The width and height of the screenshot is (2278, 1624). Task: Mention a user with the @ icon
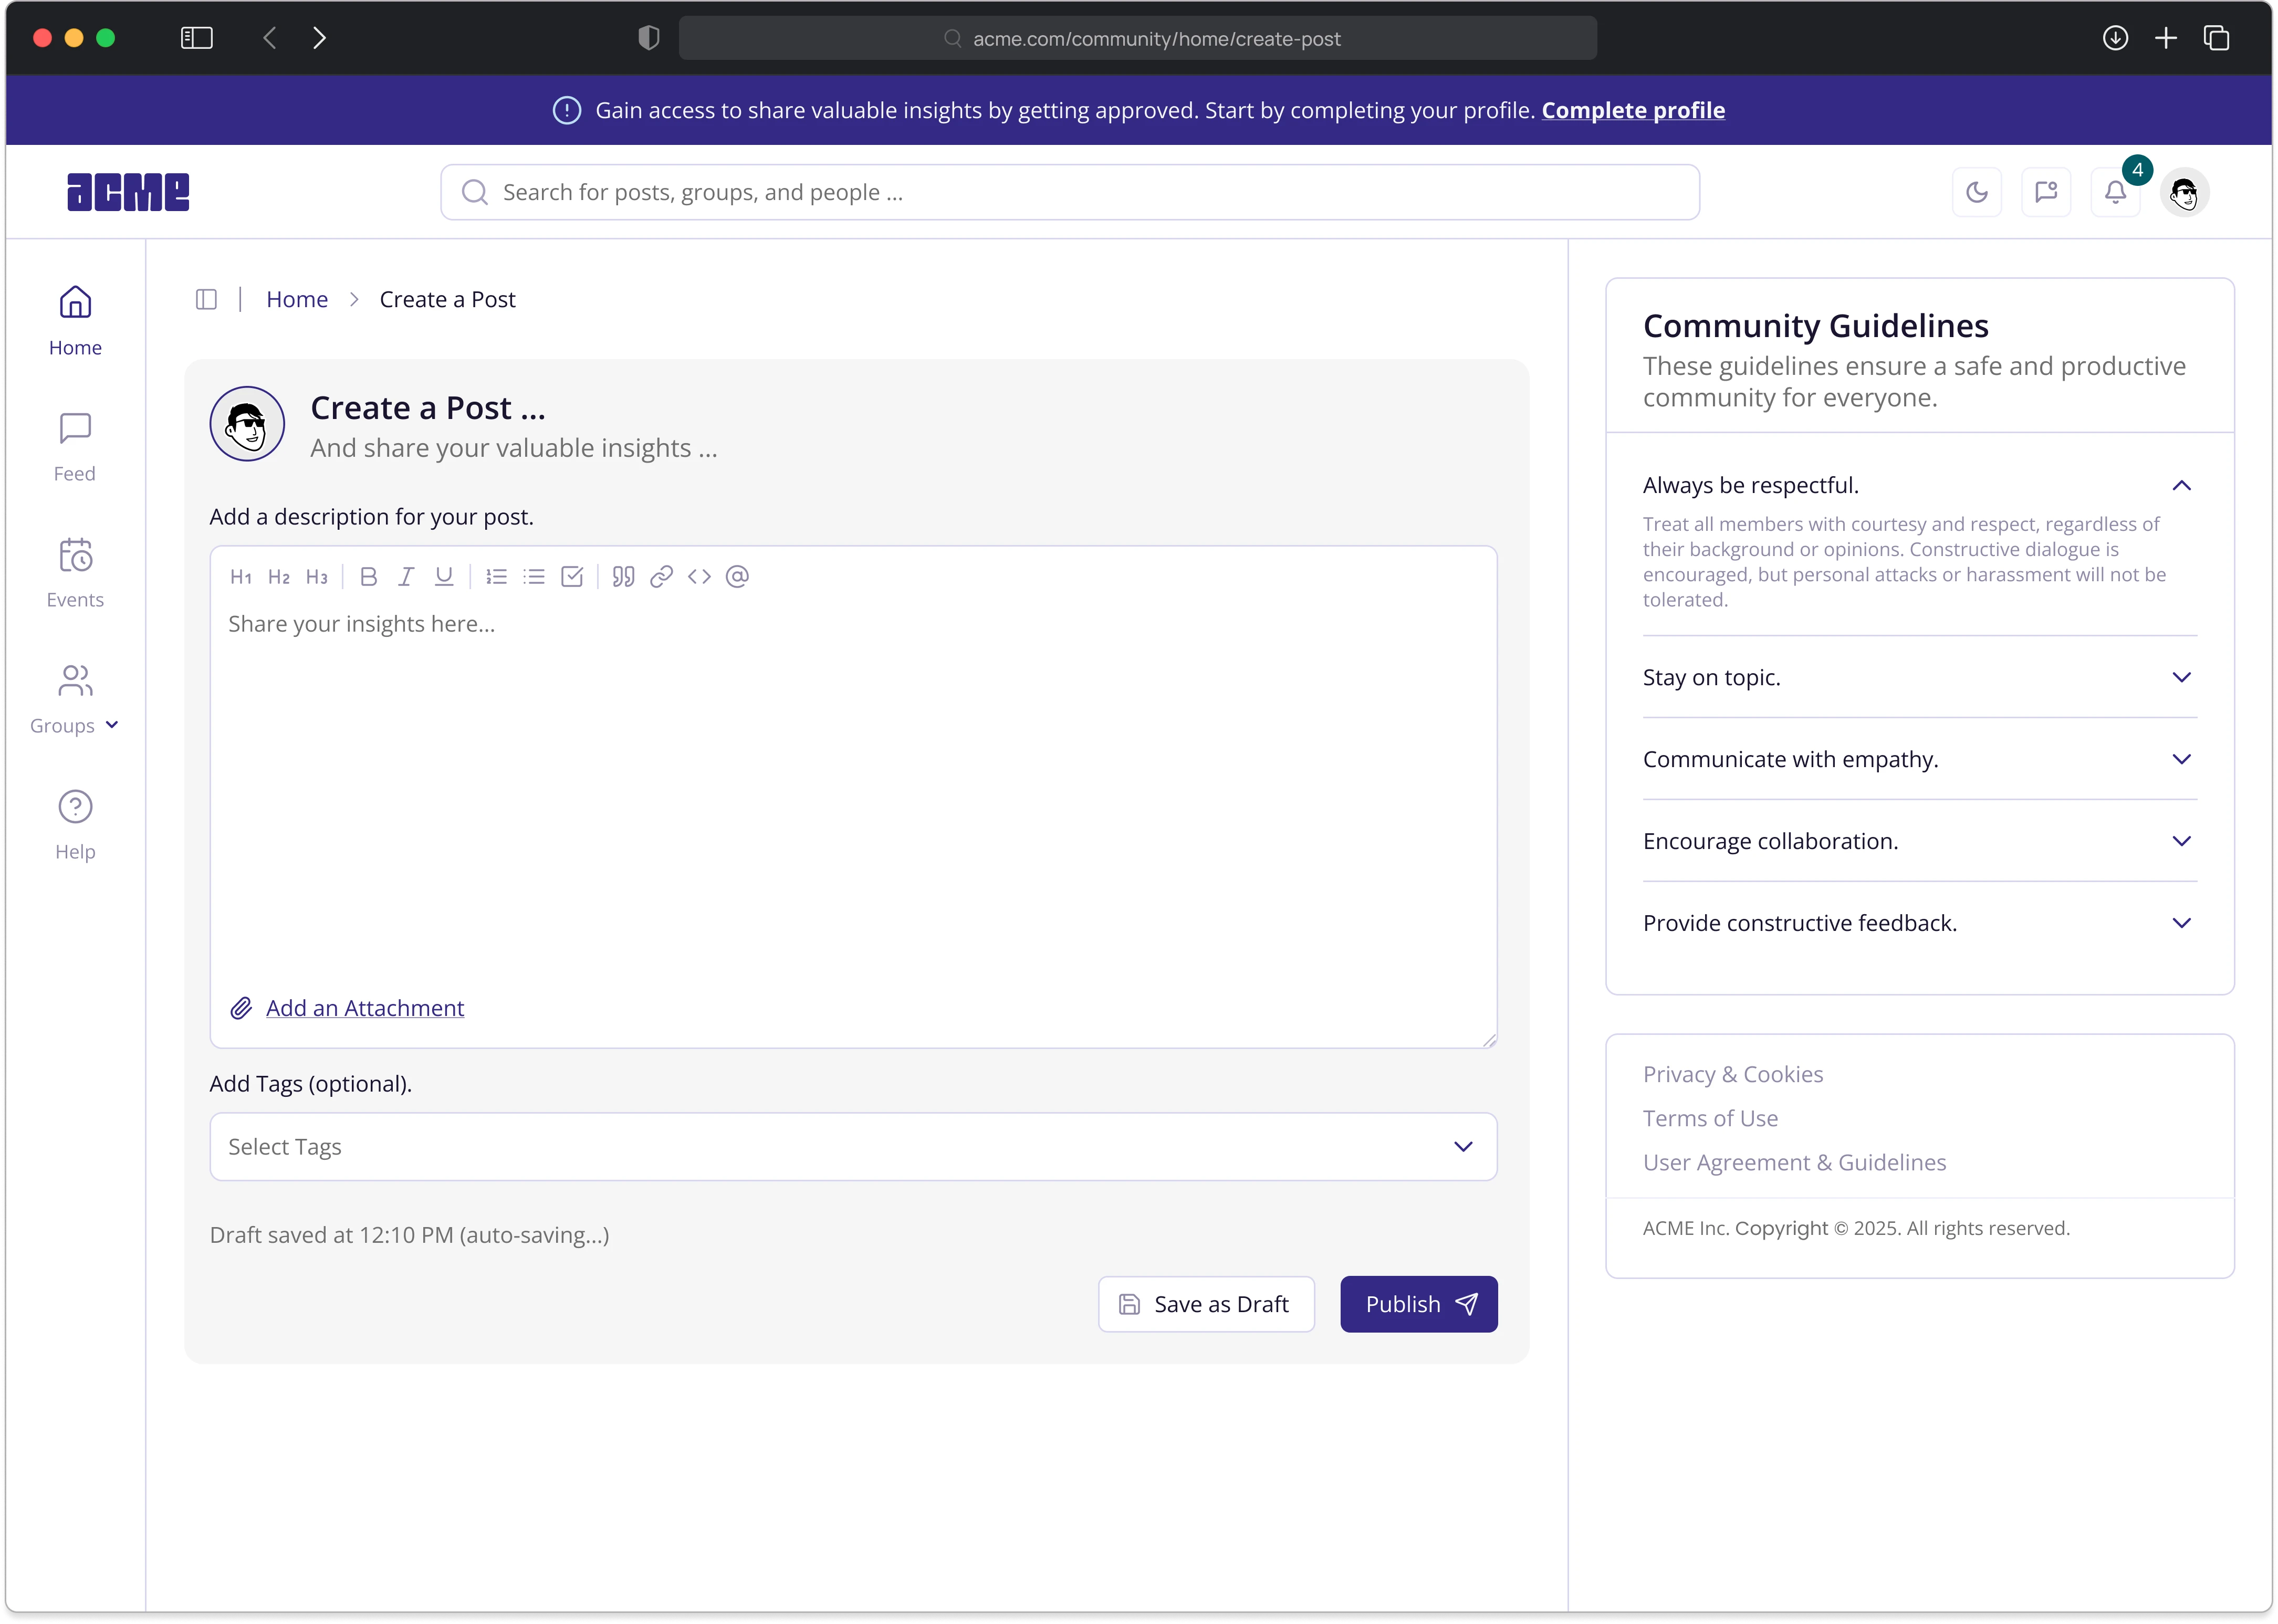(x=737, y=576)
